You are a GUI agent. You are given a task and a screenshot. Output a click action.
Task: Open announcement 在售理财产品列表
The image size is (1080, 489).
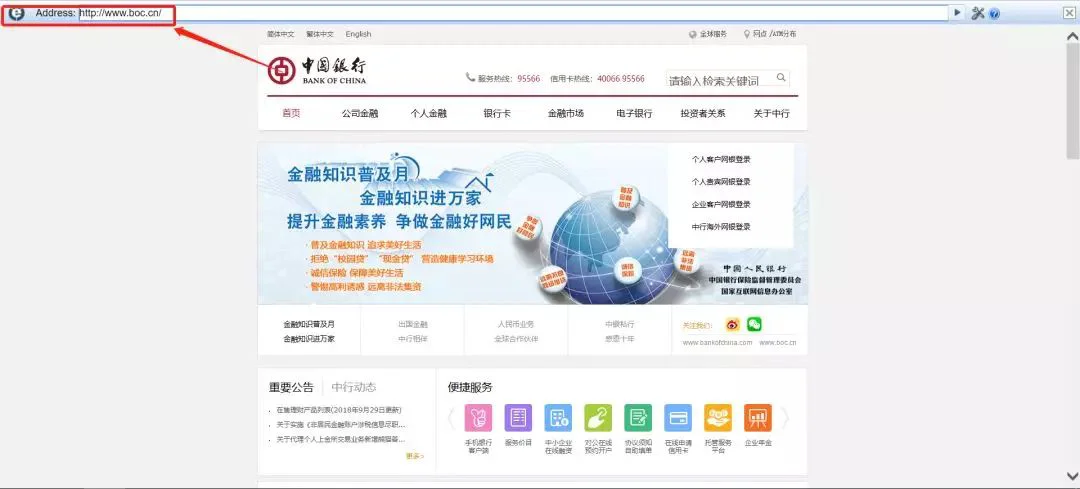(338, 410)
